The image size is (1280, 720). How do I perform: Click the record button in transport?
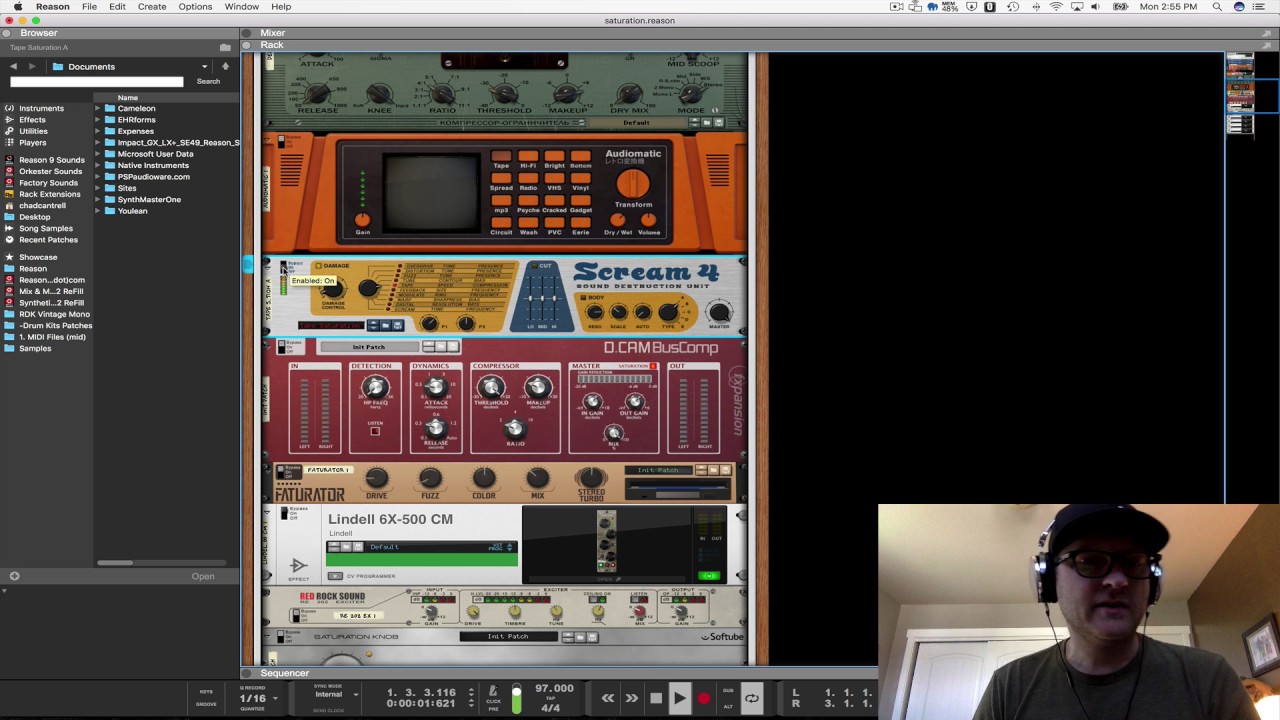click(x=703, y=698)
